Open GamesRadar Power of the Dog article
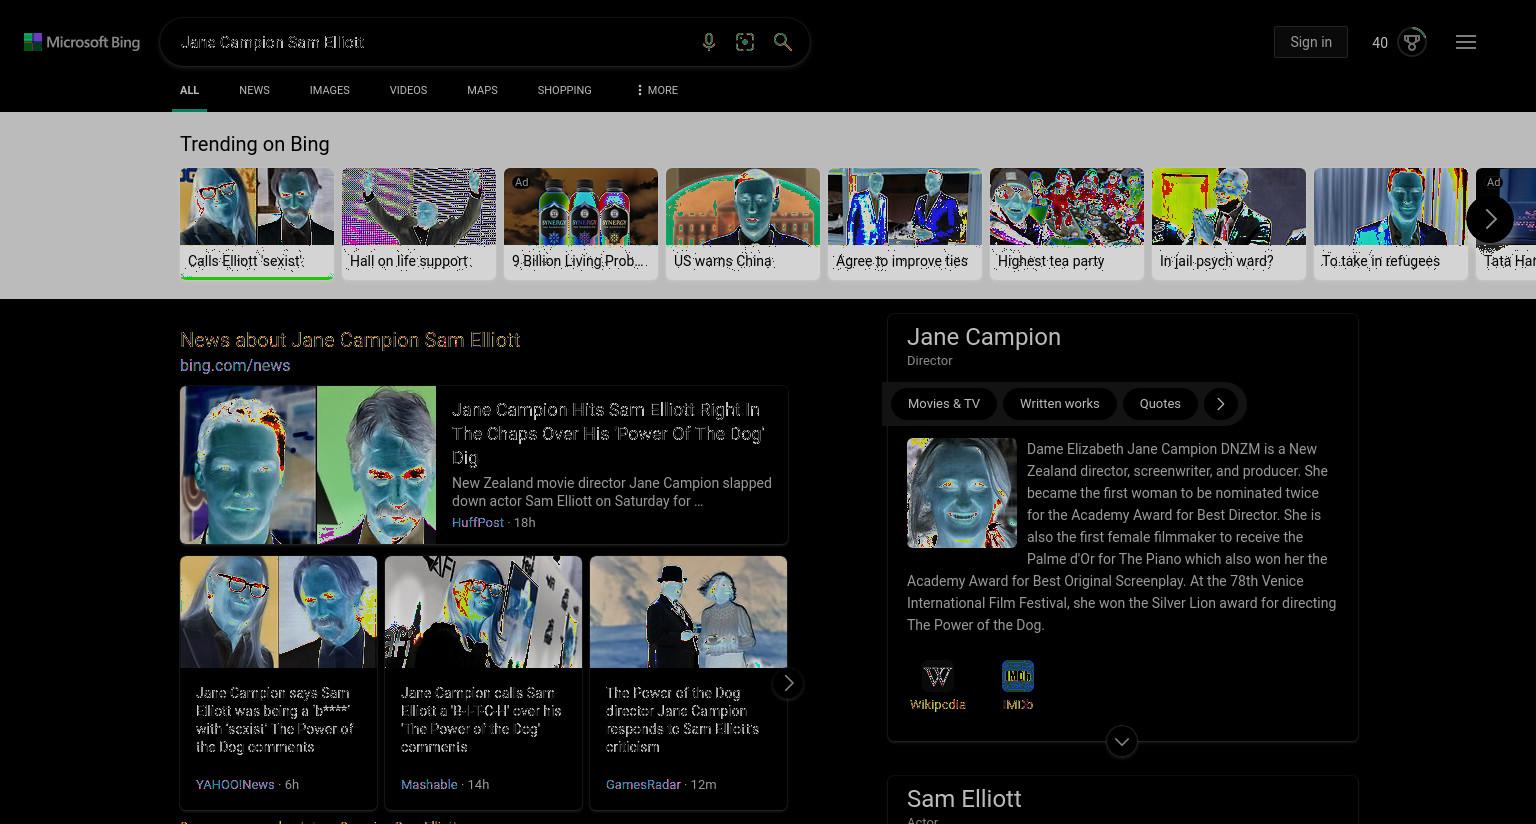Screen dimensions: 1536x824 coord(688,683)
